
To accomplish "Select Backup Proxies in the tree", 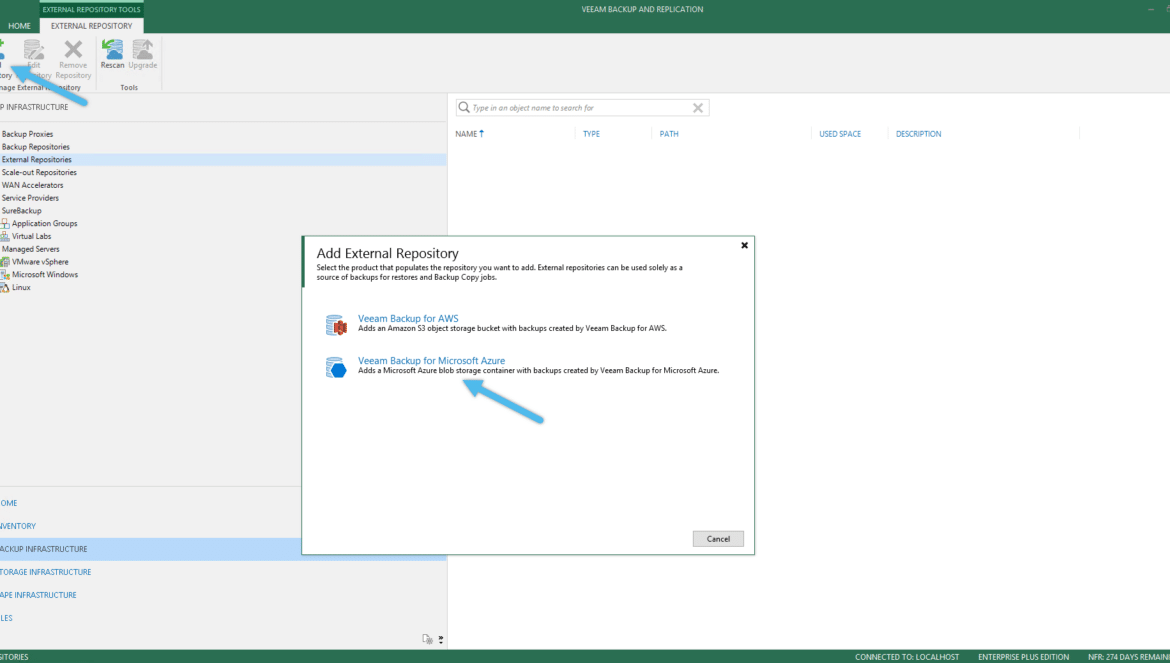I will click(28, 134).
